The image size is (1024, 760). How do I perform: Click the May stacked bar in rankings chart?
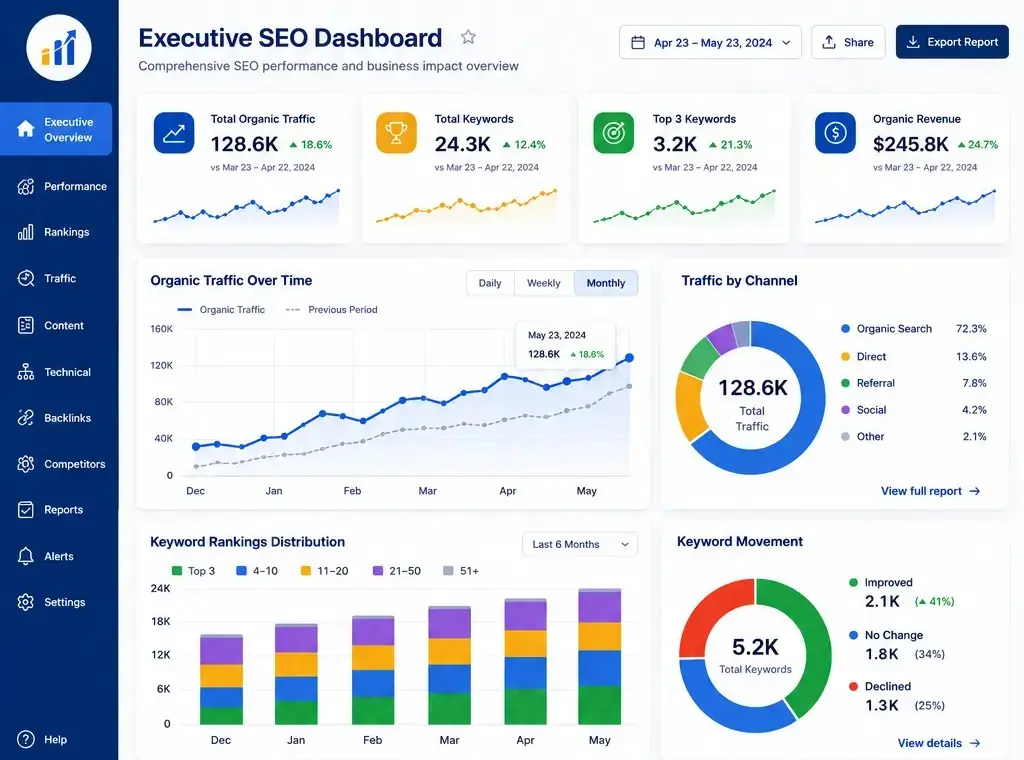pos(600,656)
